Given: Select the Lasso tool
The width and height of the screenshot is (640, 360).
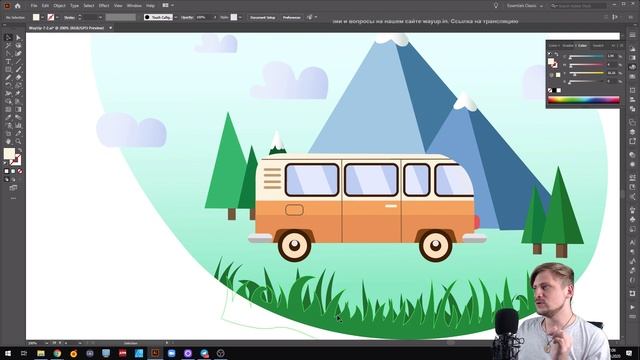Looking at the screenshot, I should pos(18,45).
